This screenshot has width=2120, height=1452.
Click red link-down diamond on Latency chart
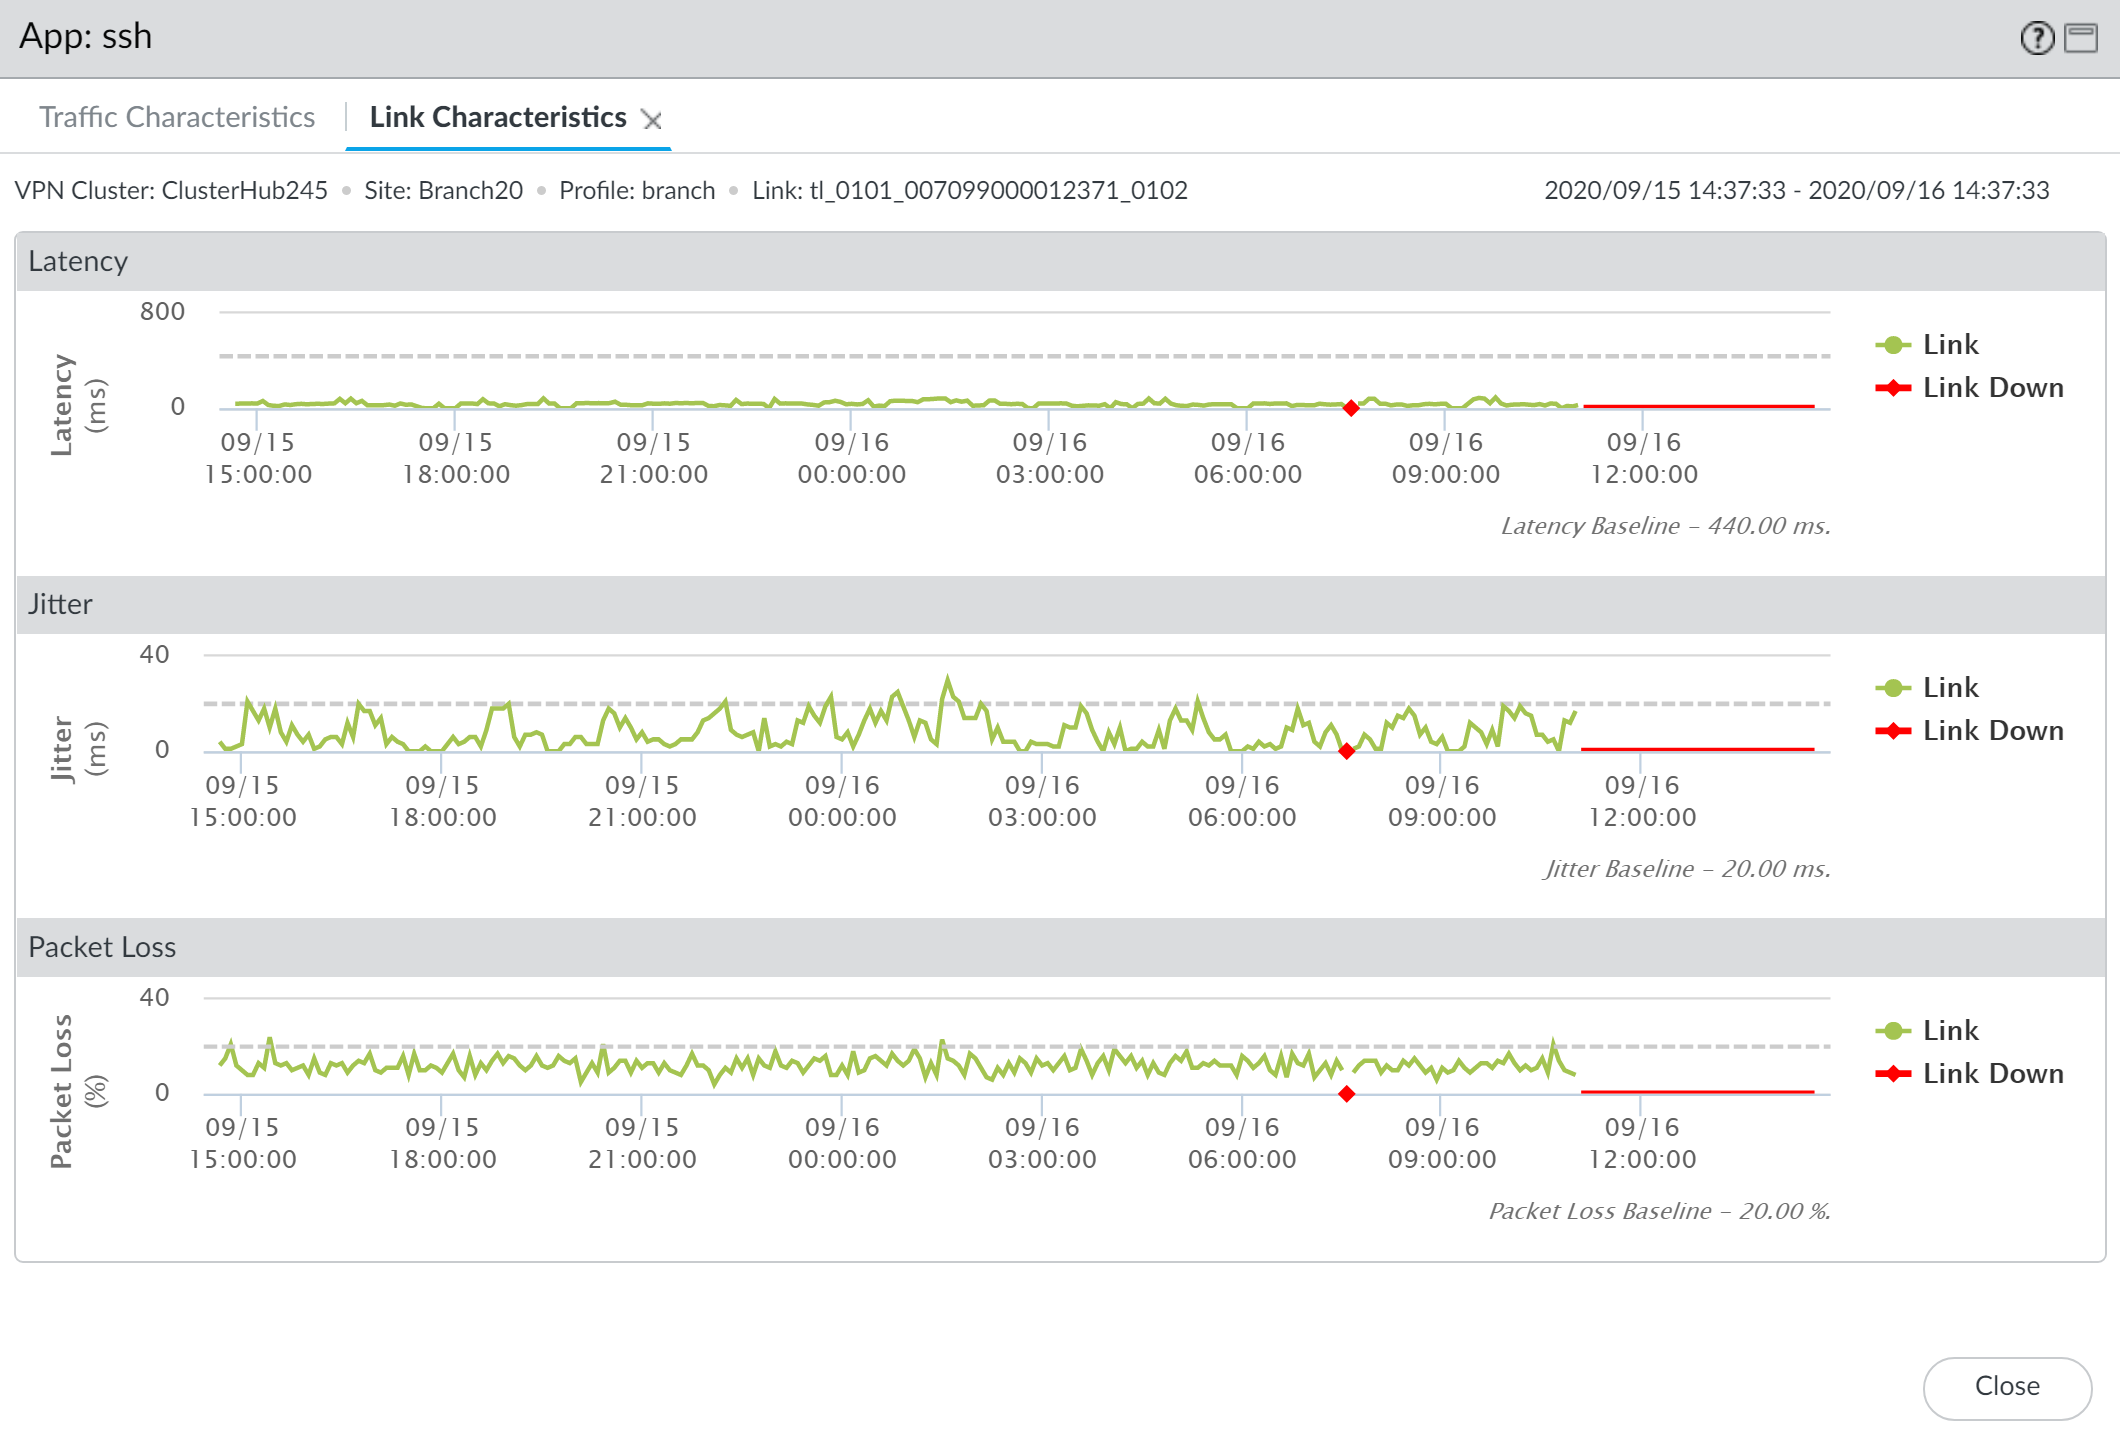point(1351,408)
